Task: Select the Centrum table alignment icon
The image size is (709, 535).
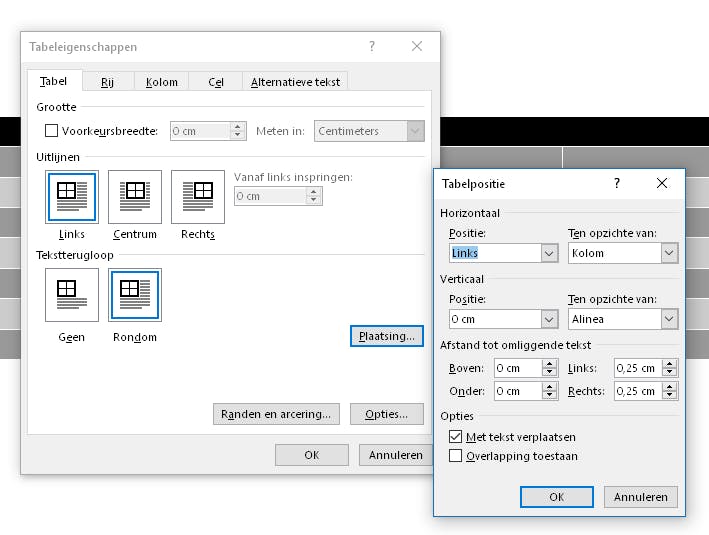Action: pyautogui.click(x=135, y=197)
